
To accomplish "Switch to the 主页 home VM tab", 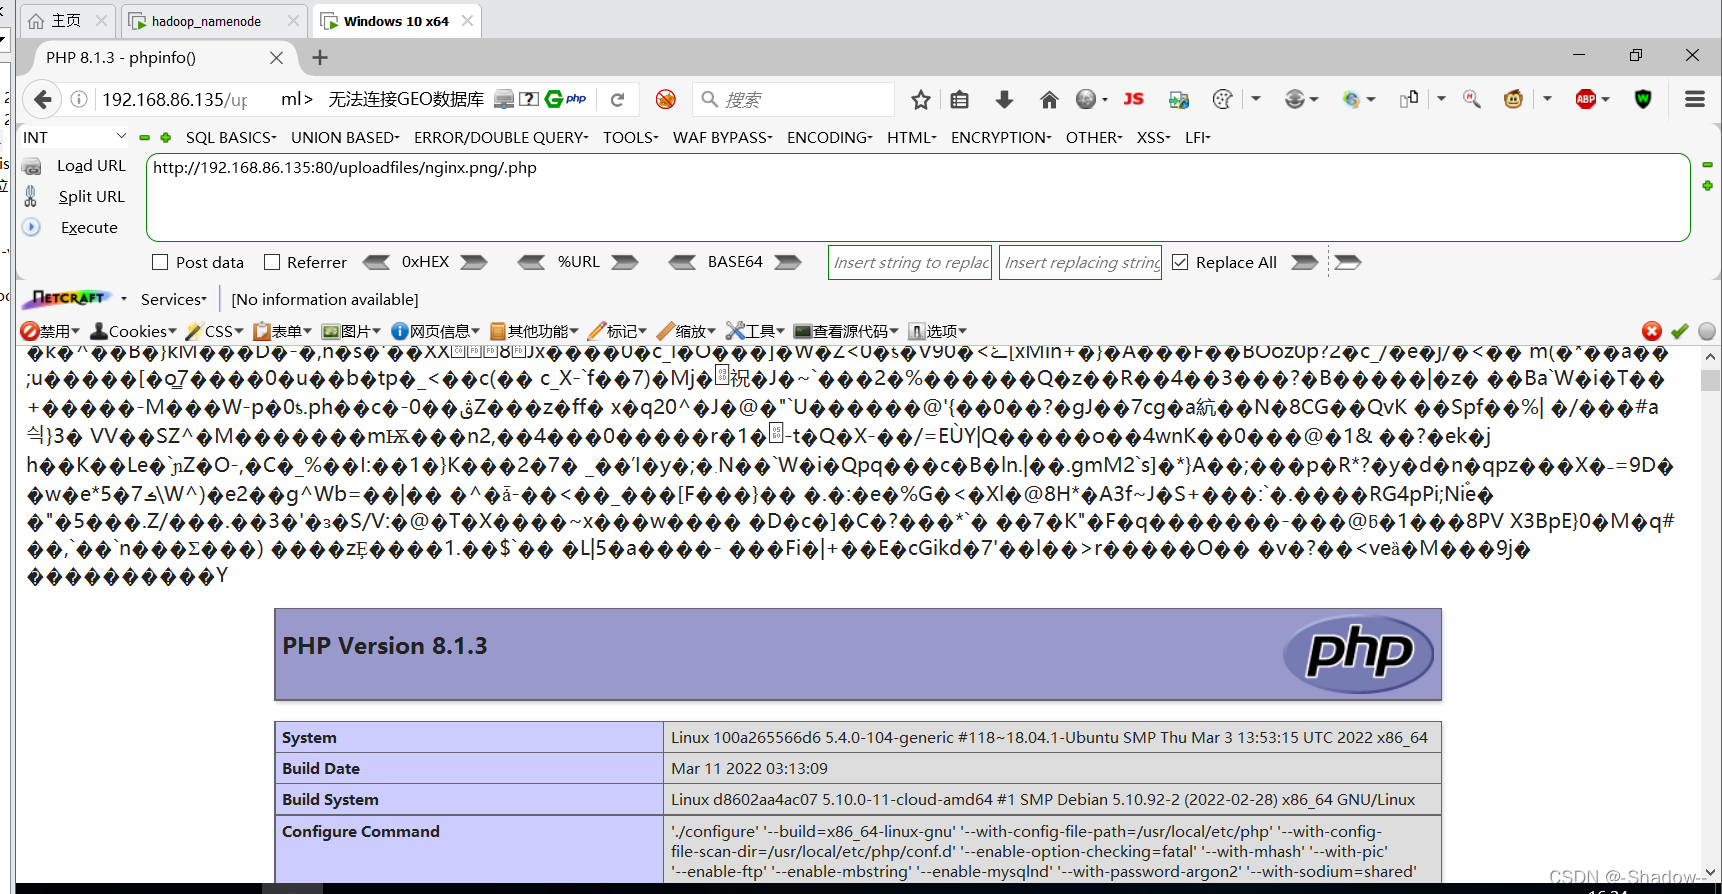I will click(66, 21).
